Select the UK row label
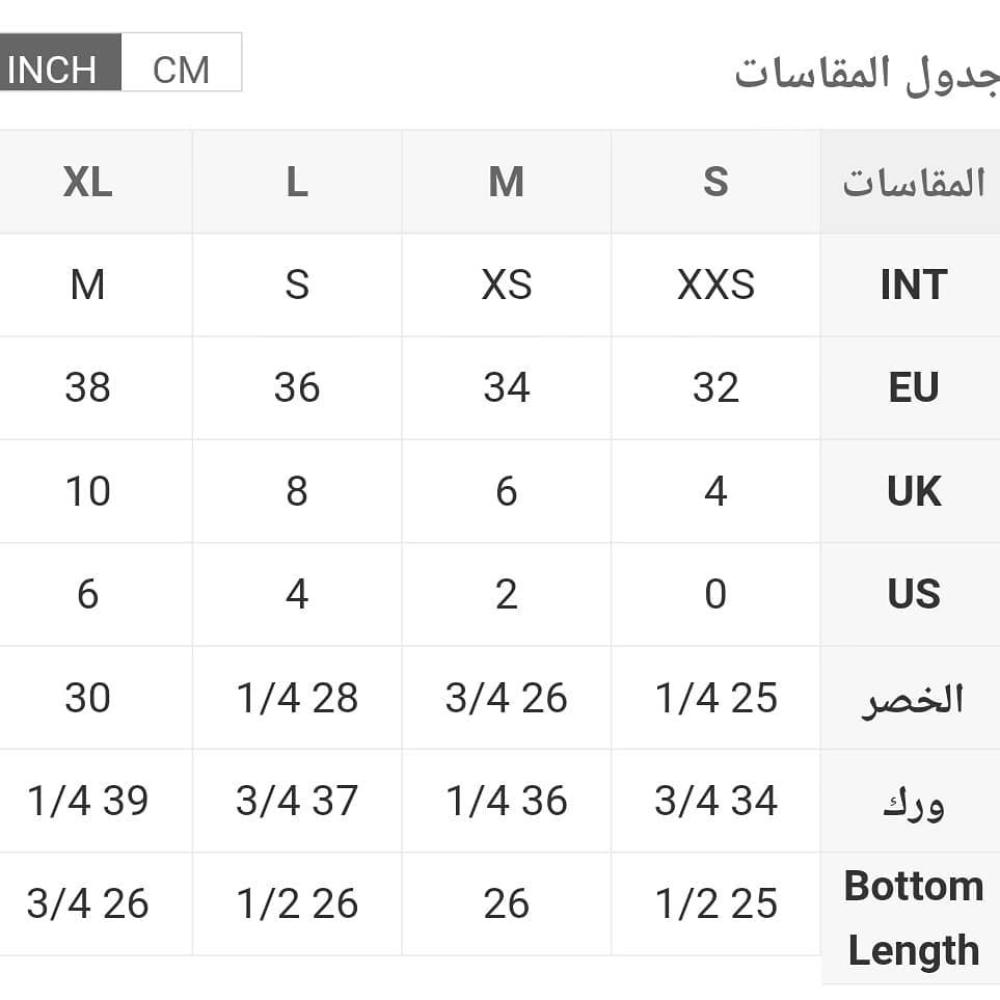Viewport: 1000px width, 1000px height. click(x=913, y=492)
